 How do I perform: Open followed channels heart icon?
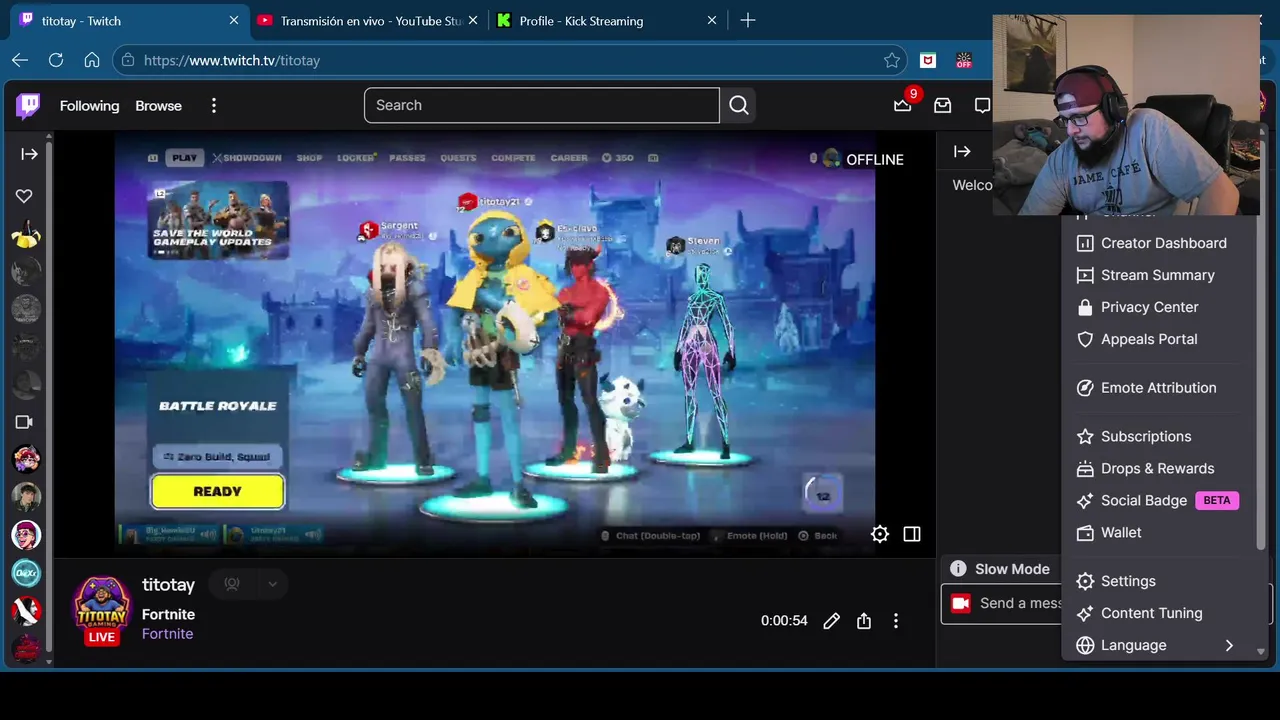coord(24,196)
